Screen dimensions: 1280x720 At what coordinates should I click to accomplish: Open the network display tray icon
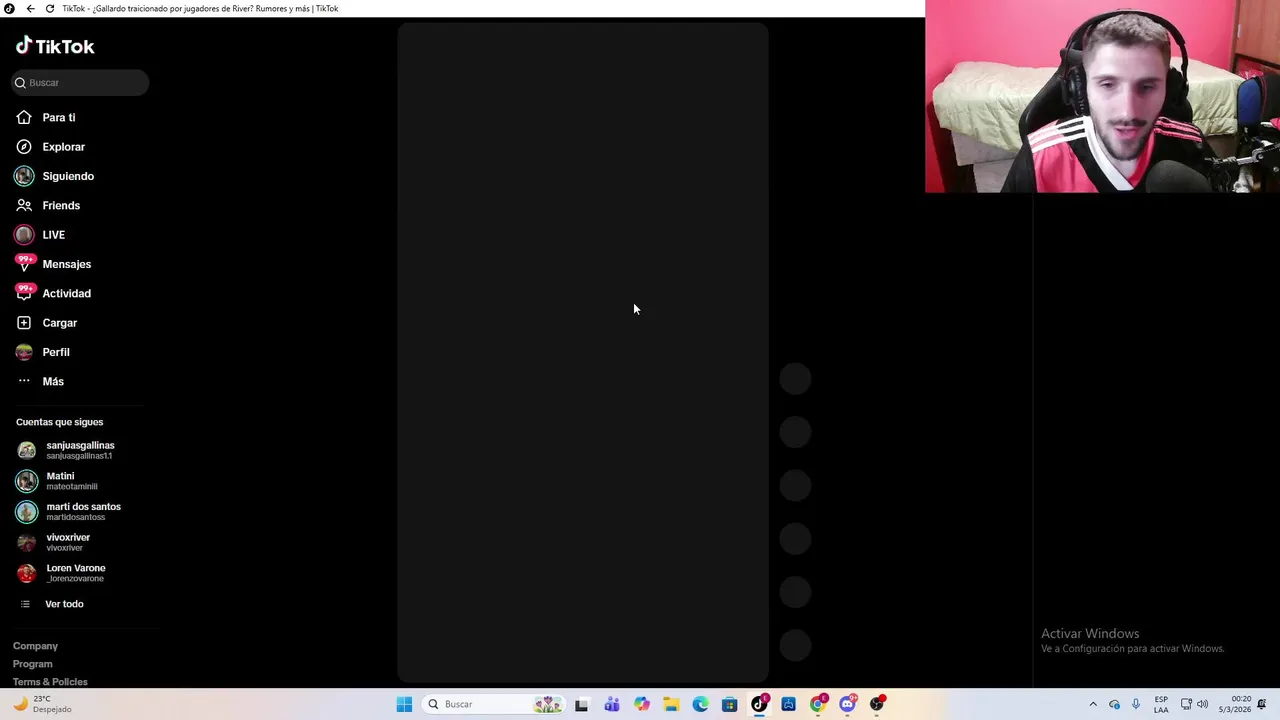point(1186,704)
